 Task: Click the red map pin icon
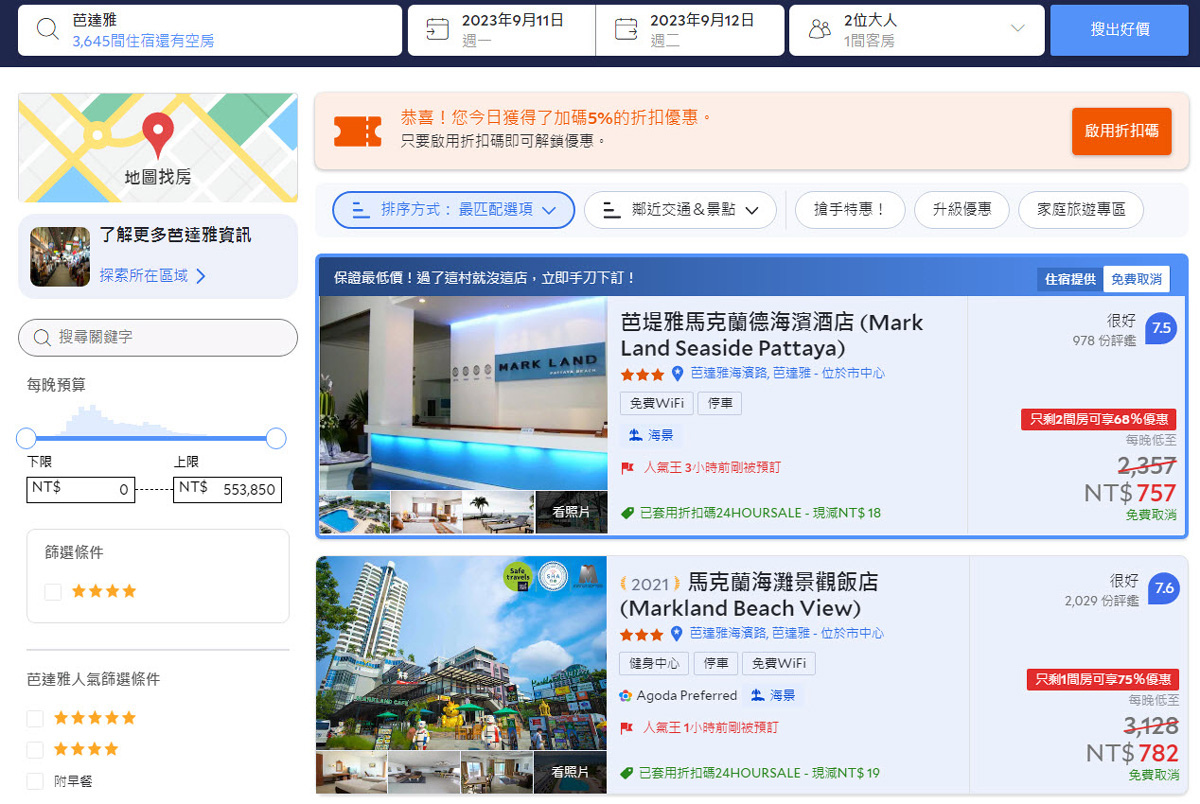click(158, 136)
